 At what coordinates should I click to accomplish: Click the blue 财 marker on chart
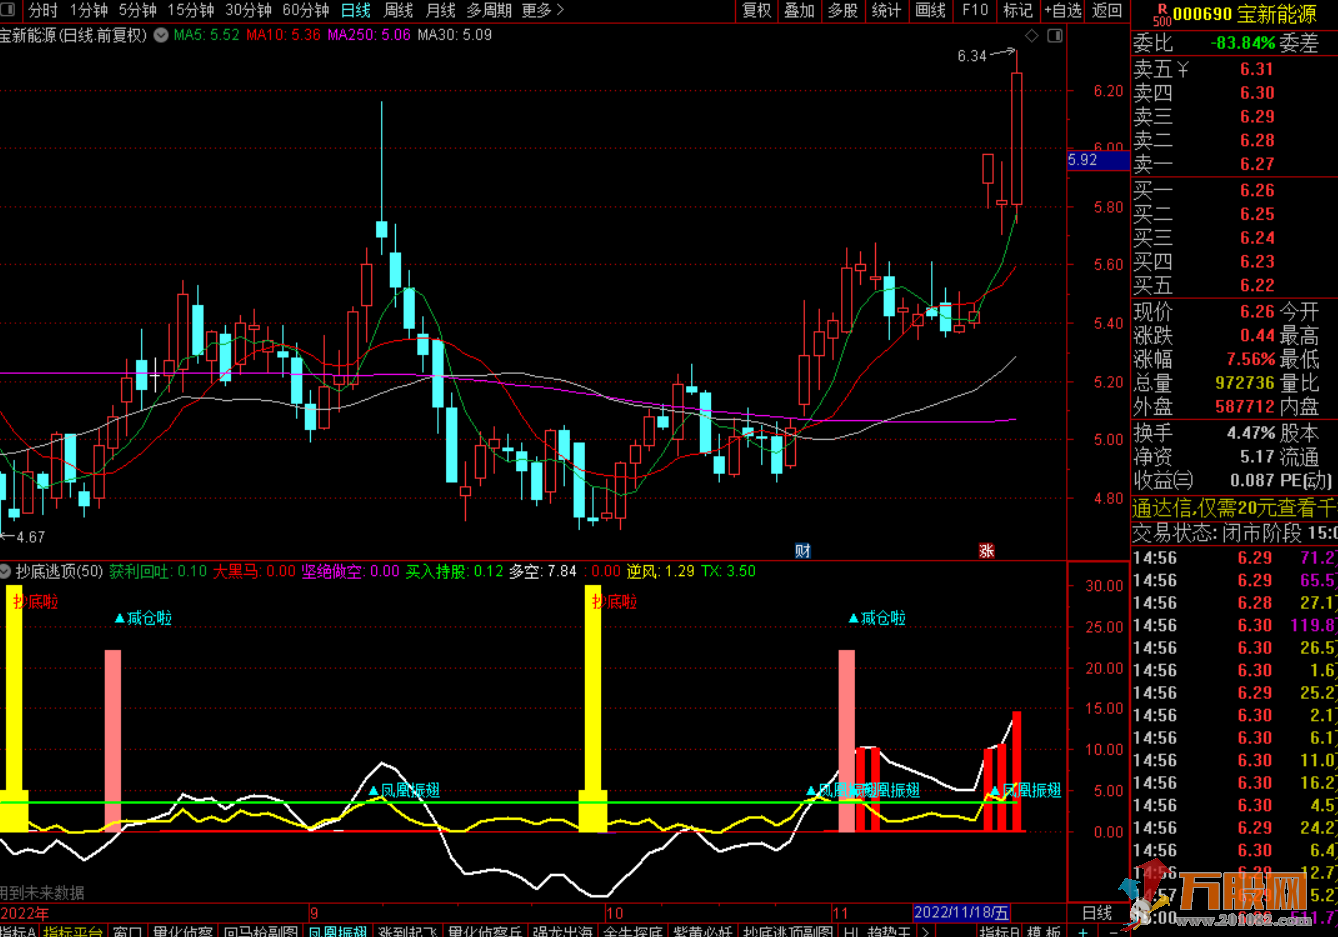coord(802,551)
